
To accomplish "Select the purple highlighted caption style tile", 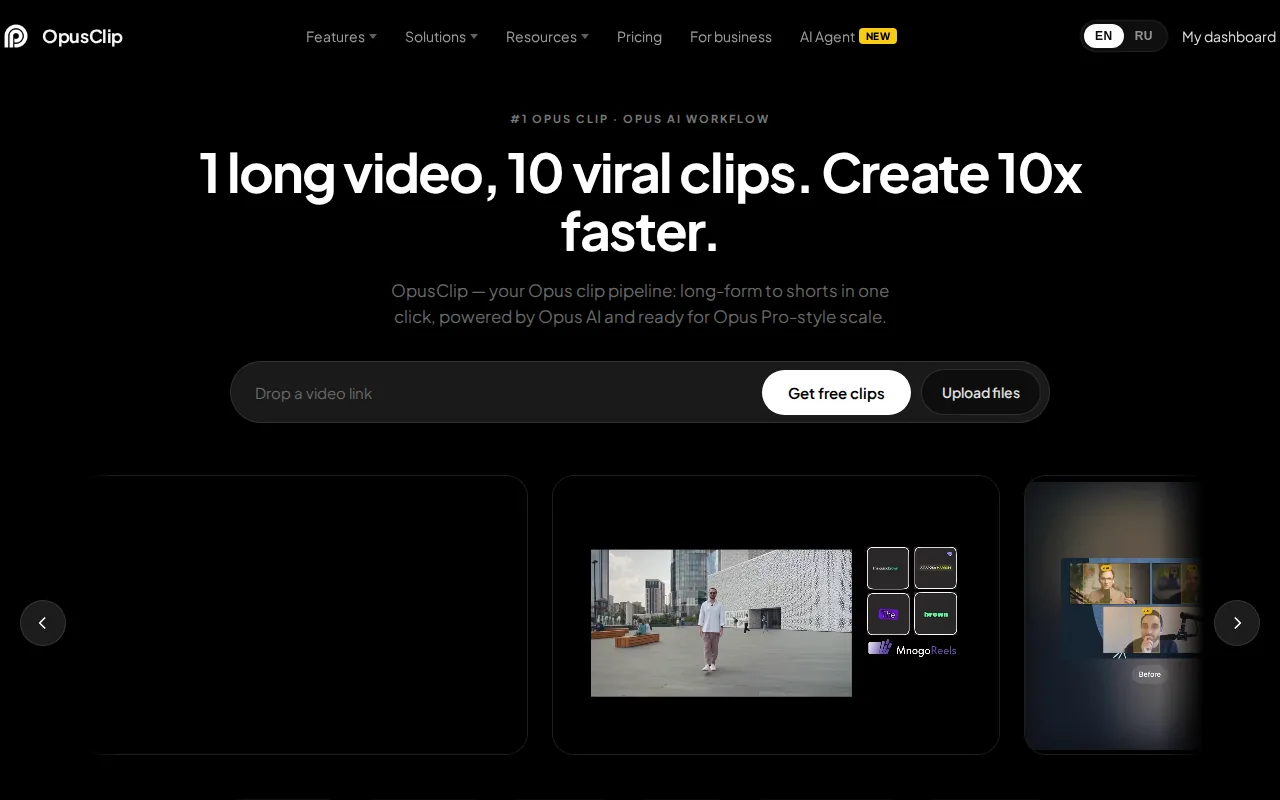I will (888, 614).
